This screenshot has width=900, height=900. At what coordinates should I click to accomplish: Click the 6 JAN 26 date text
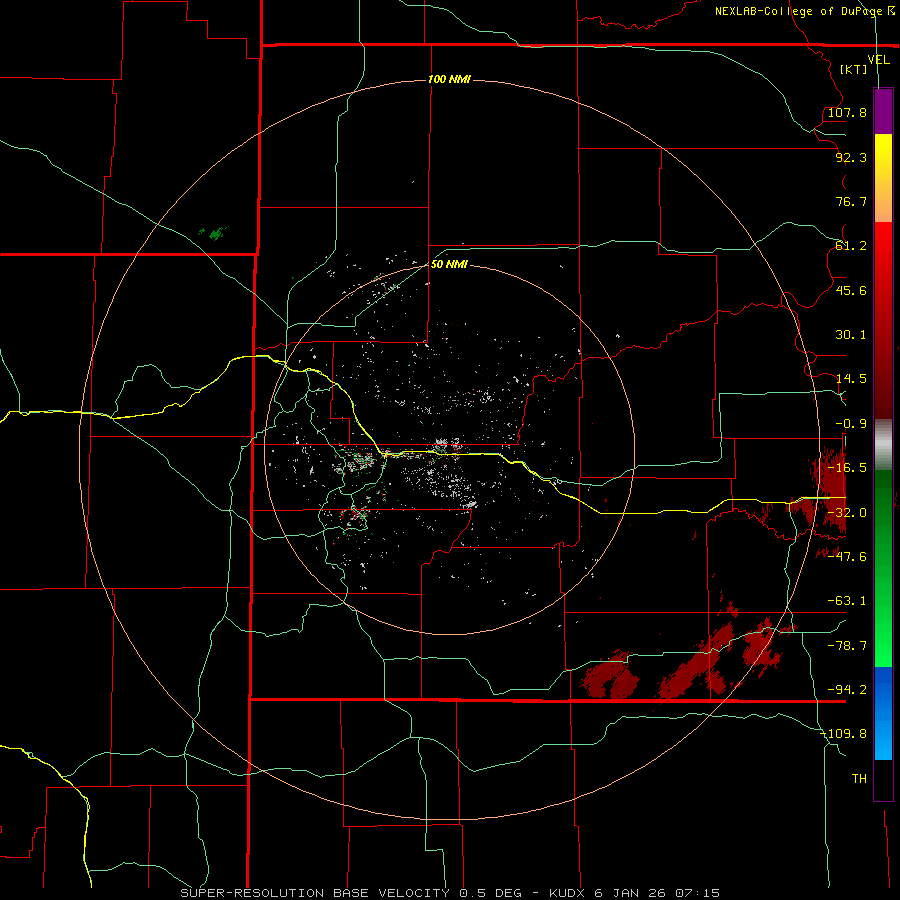click(631, 893)
